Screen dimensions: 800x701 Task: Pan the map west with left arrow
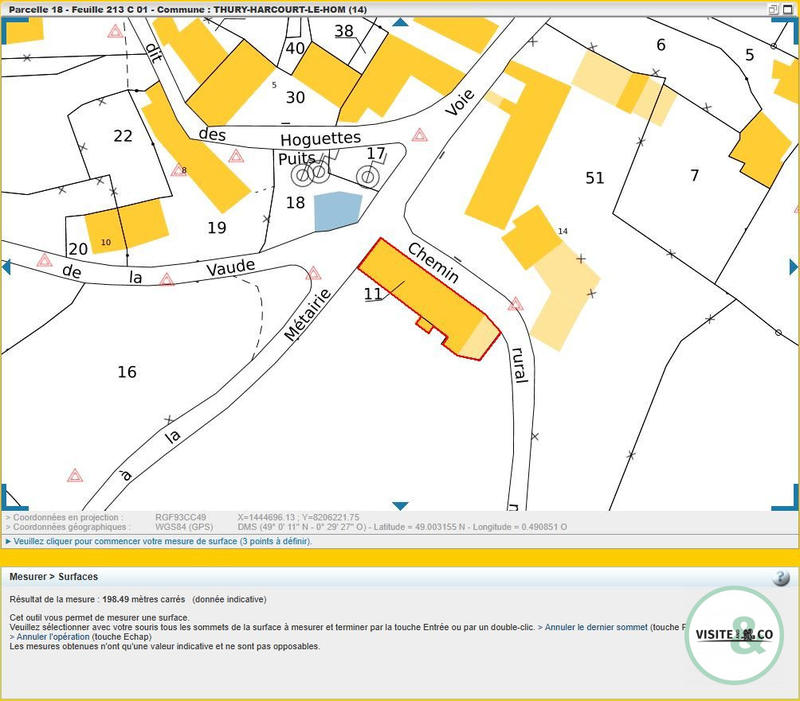click(5, 266)
